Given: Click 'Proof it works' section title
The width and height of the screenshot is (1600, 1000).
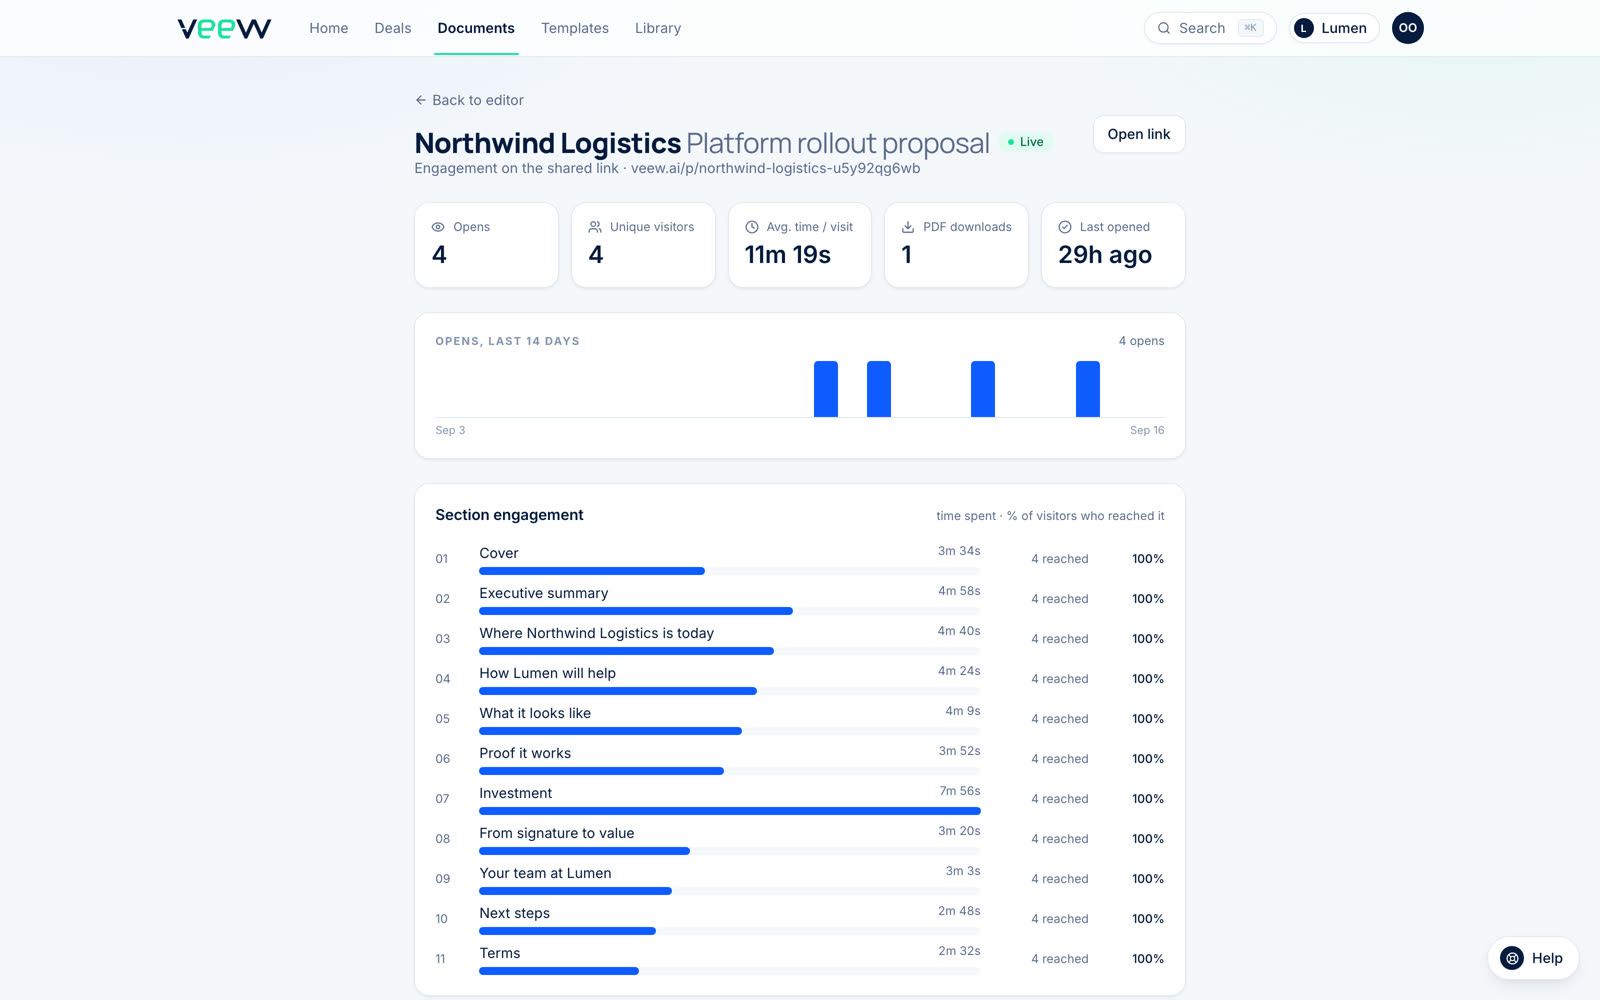Looking at the screenshot, I should coord(525,753).
